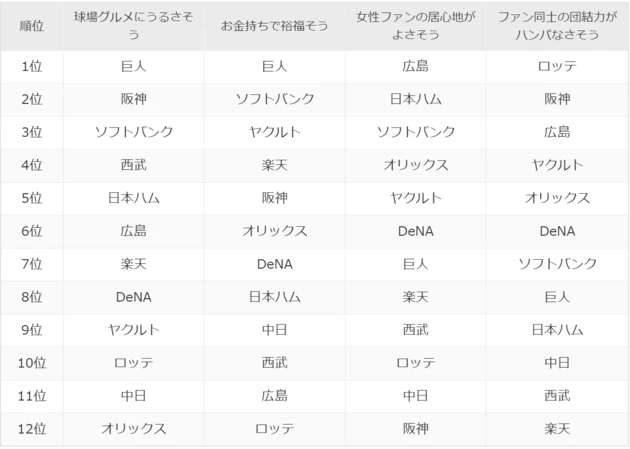The height and width of the screenshot is (449, 630).
Task: Select the 12位 rank cell
Action: [31, 429]
